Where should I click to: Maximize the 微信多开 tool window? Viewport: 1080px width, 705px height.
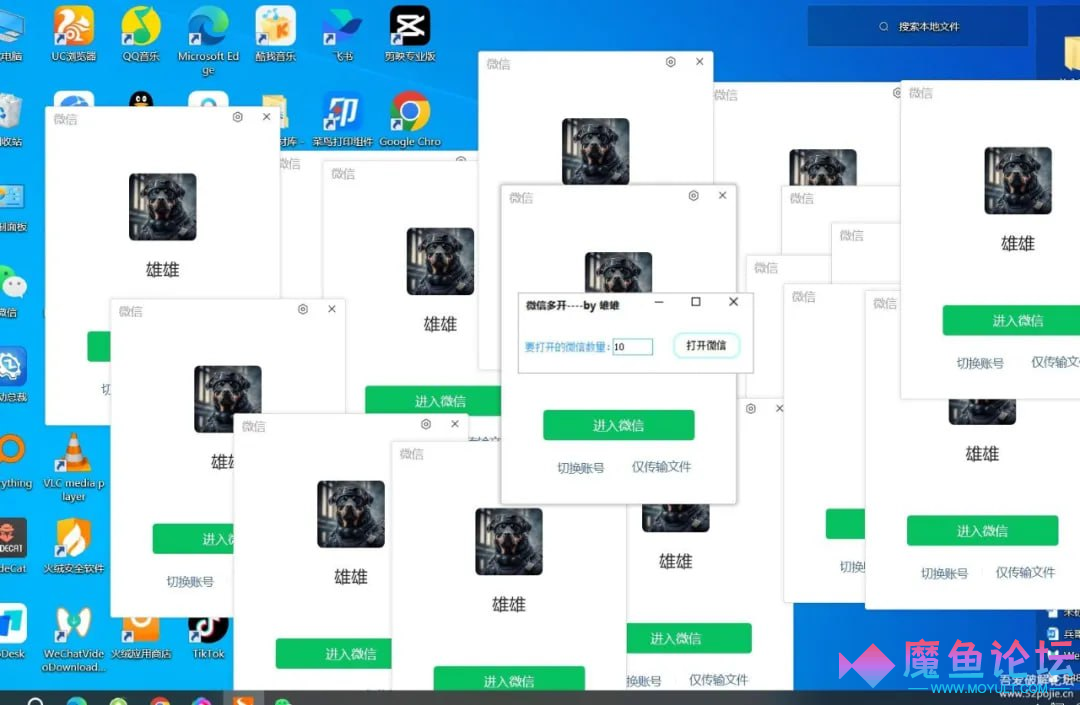click(x=696, y=302)
